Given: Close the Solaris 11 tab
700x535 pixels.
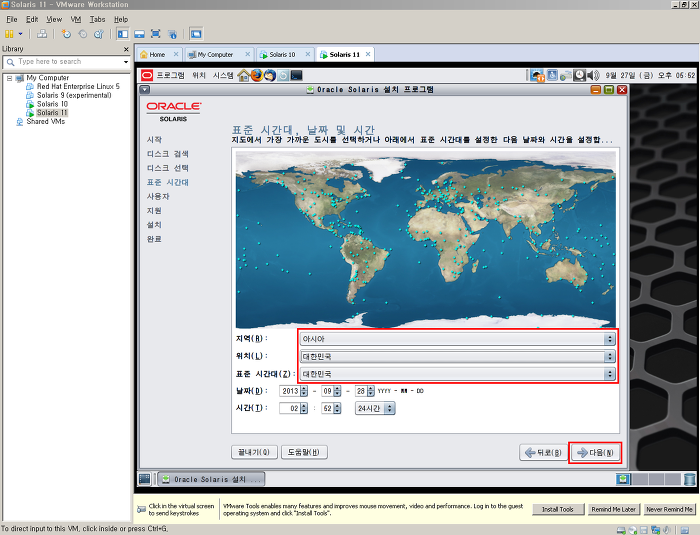Looking at the screenshot, I should (x=368, y=54).
